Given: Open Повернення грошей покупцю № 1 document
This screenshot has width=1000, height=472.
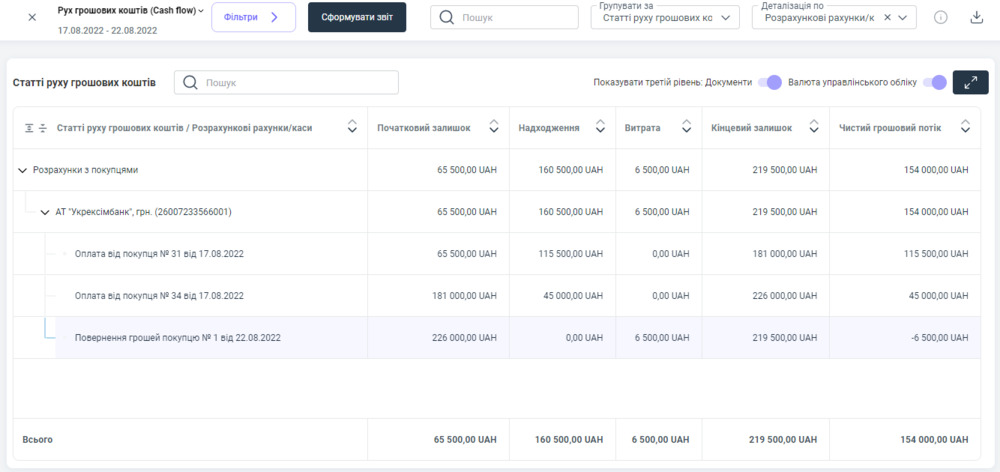Looking at the screenshot, I should (177, 338).
